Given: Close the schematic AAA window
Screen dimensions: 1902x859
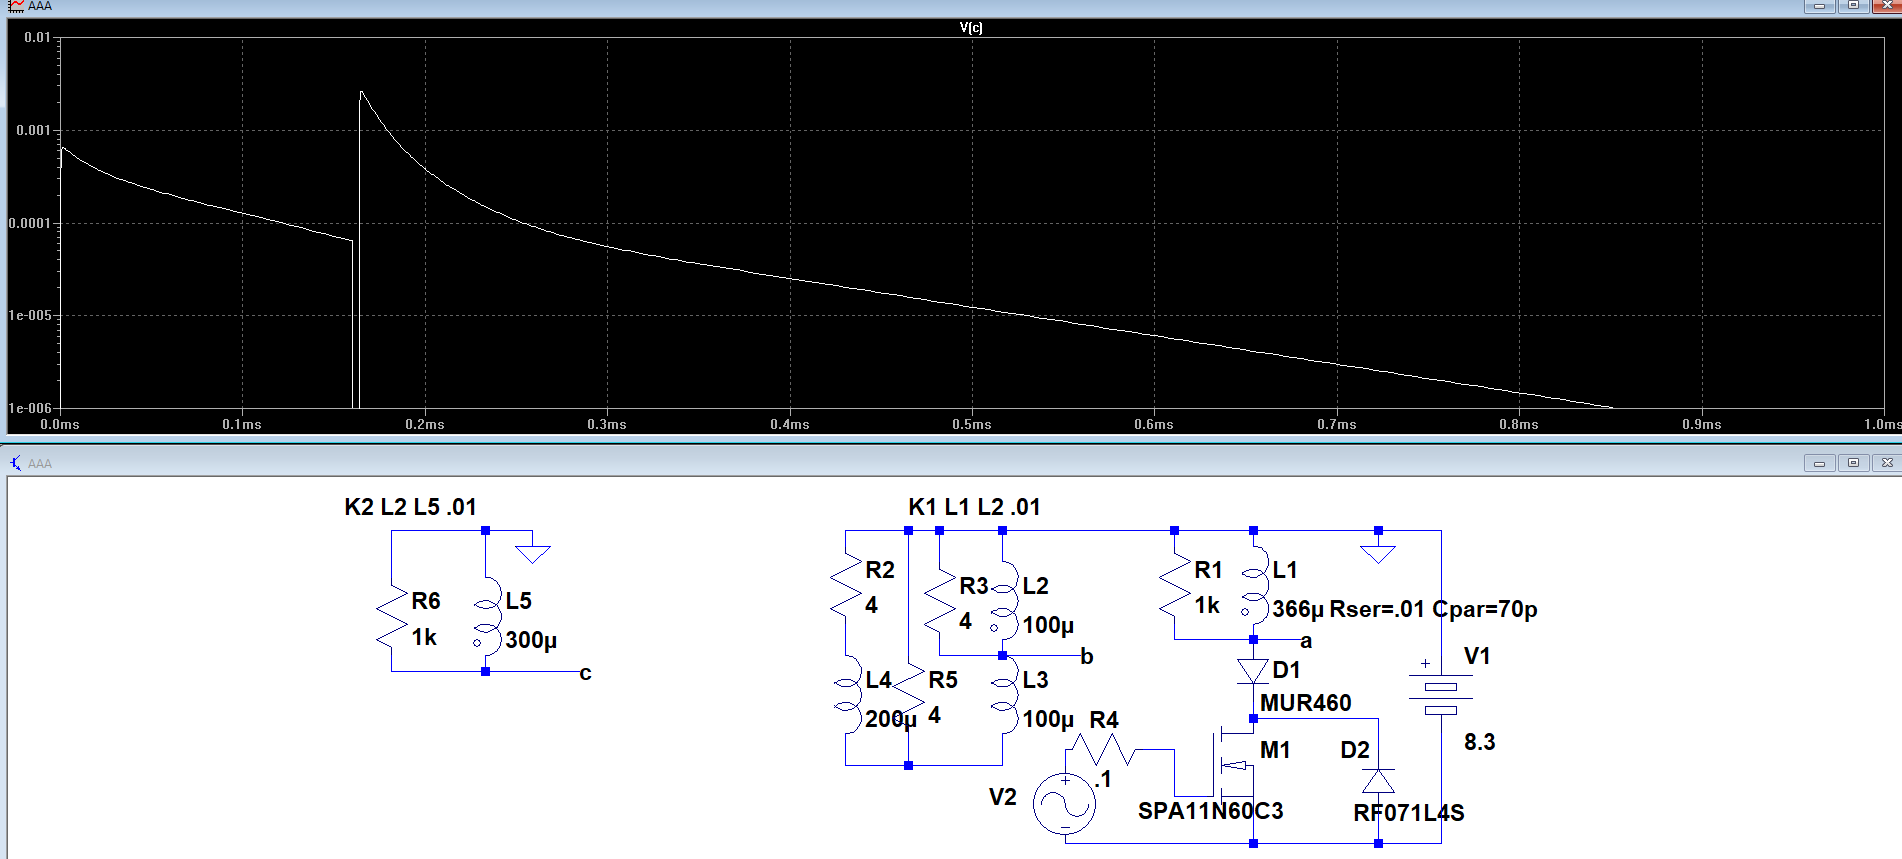Looking at the screenshot, I should click(x=1886, y=463).
